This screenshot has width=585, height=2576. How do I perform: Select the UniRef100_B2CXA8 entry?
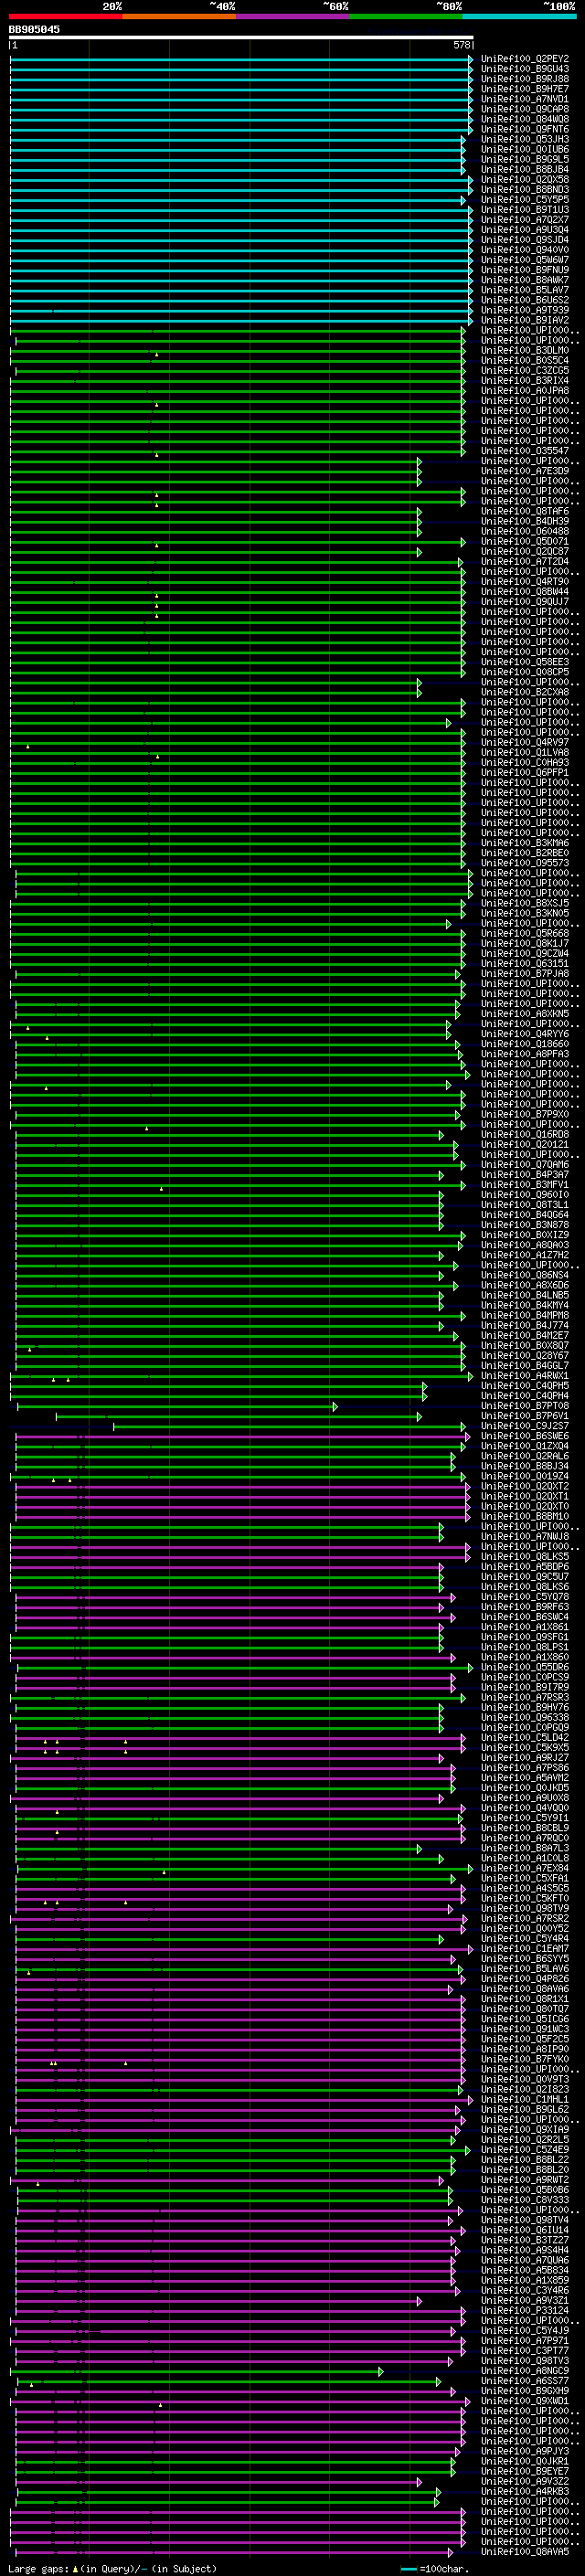coord(525,692)
